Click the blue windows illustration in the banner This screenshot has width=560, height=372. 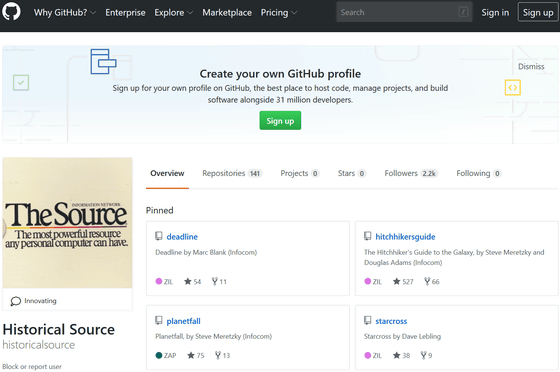pos(103,61)
